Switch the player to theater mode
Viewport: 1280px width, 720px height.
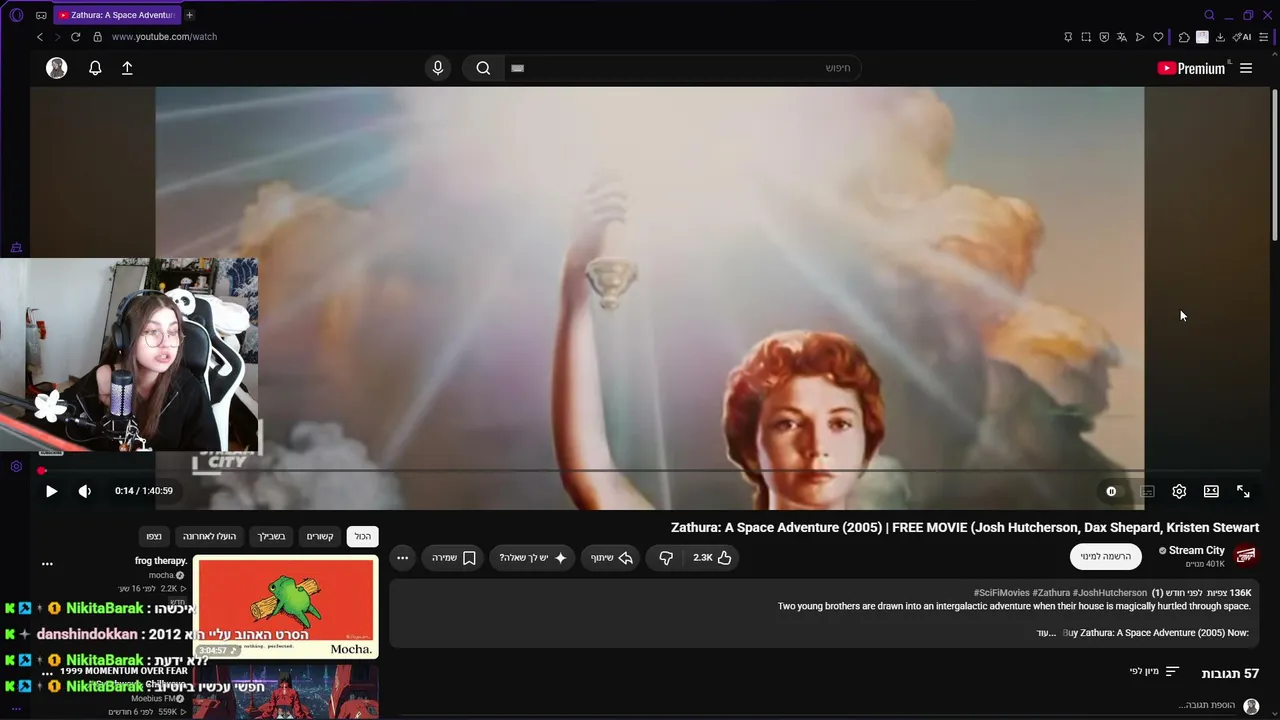1211,491
